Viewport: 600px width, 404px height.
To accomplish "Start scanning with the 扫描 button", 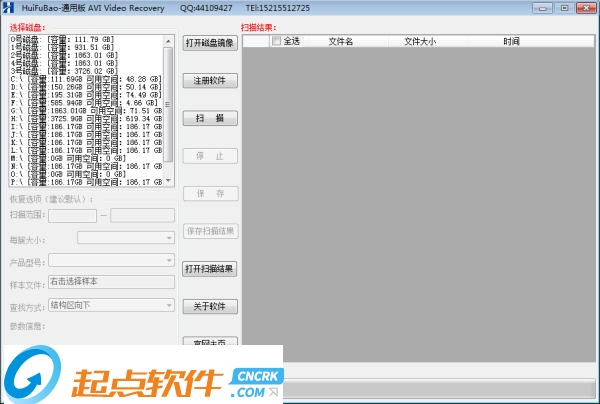I will point(210,118).
